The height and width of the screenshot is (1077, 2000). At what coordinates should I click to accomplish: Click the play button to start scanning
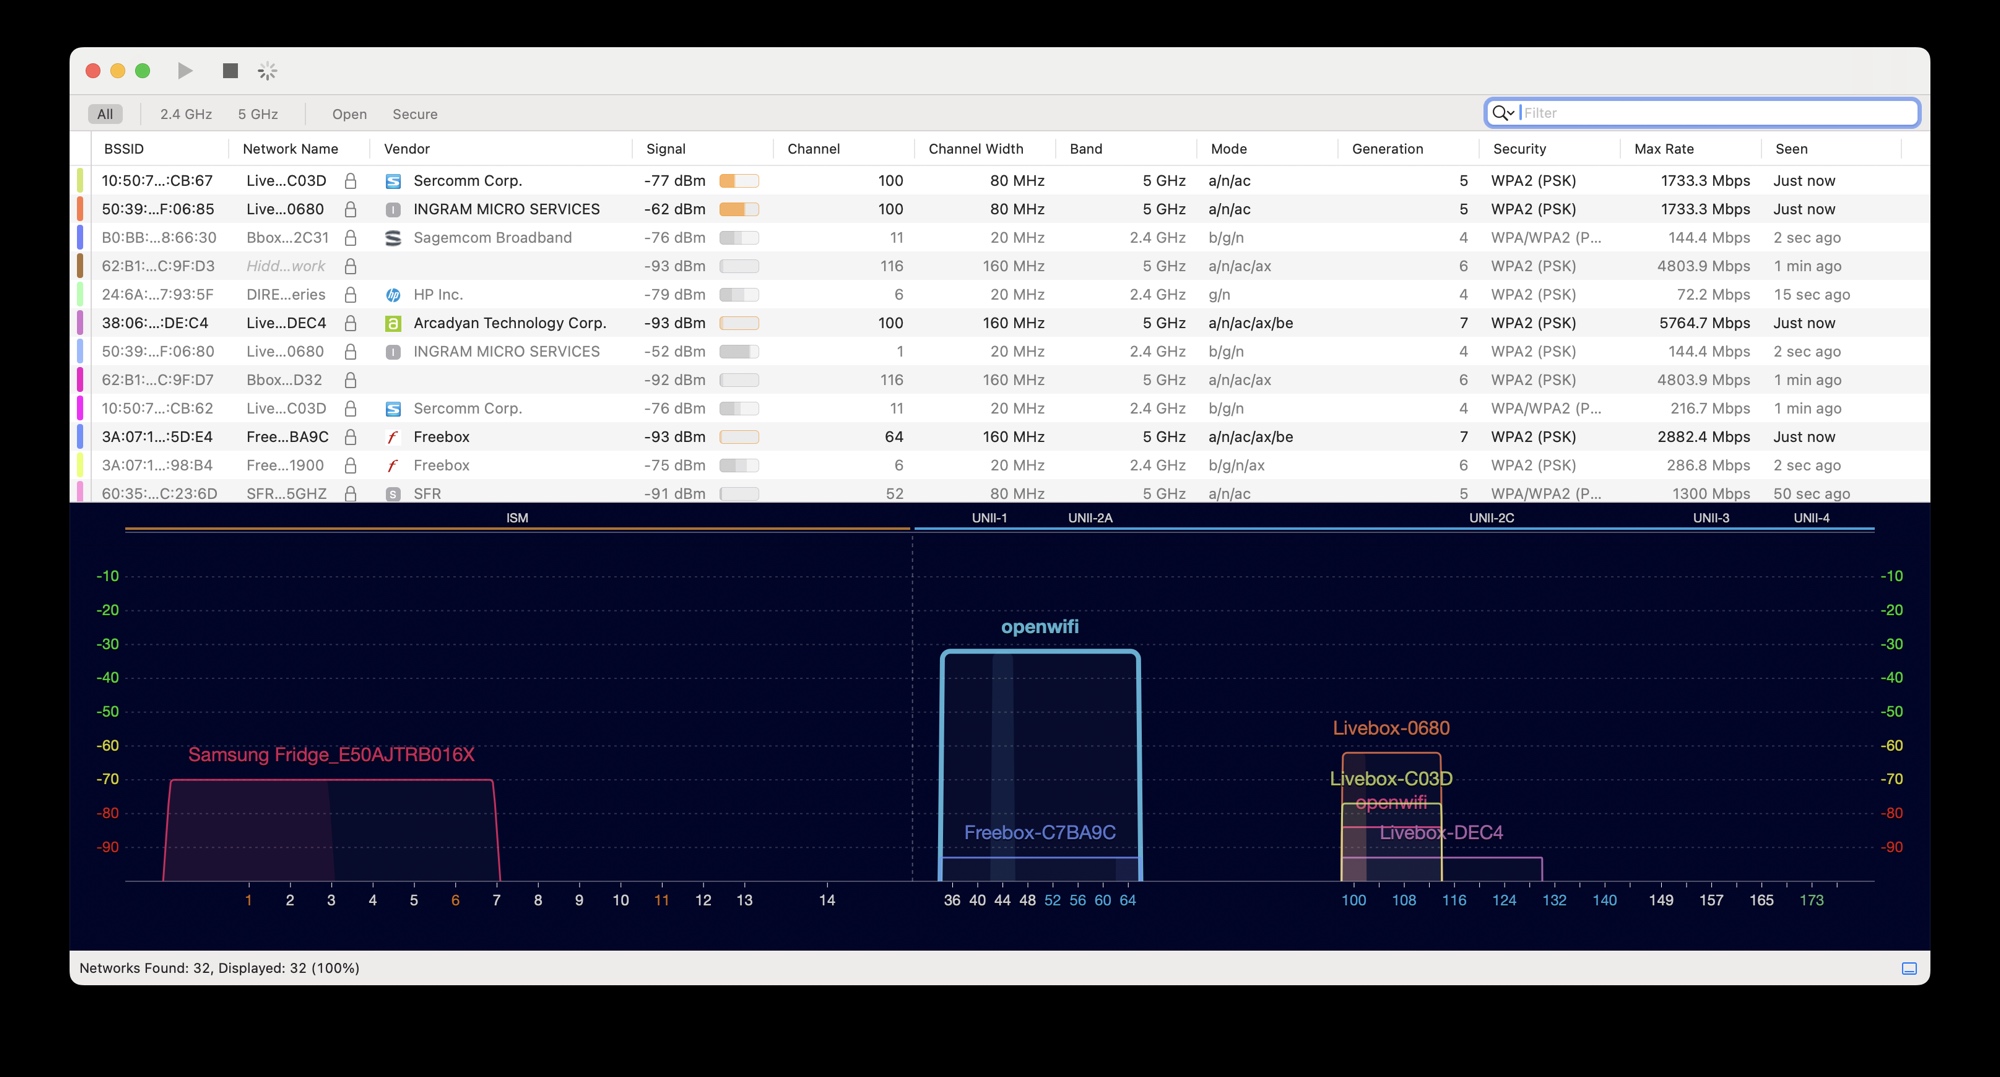pyautogui.click(x=185, y=71)
